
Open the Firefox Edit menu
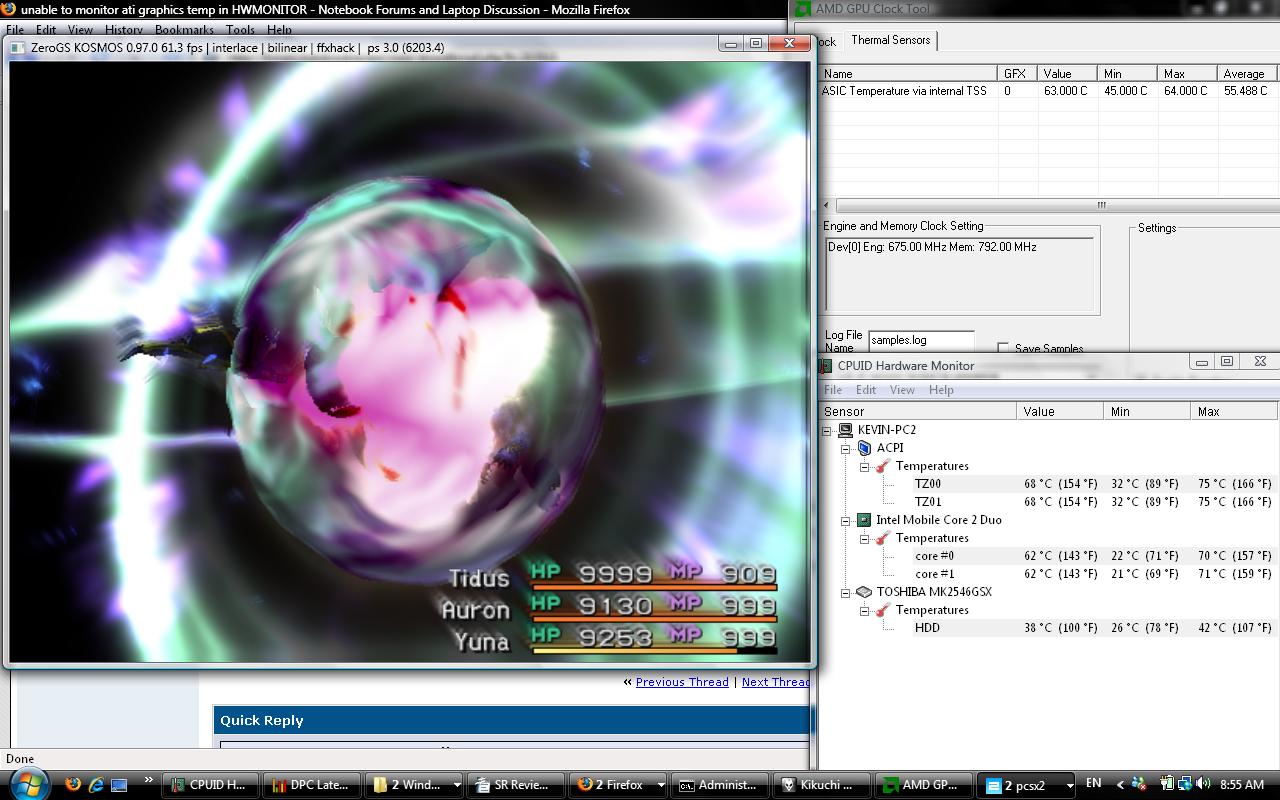point(46,30)
